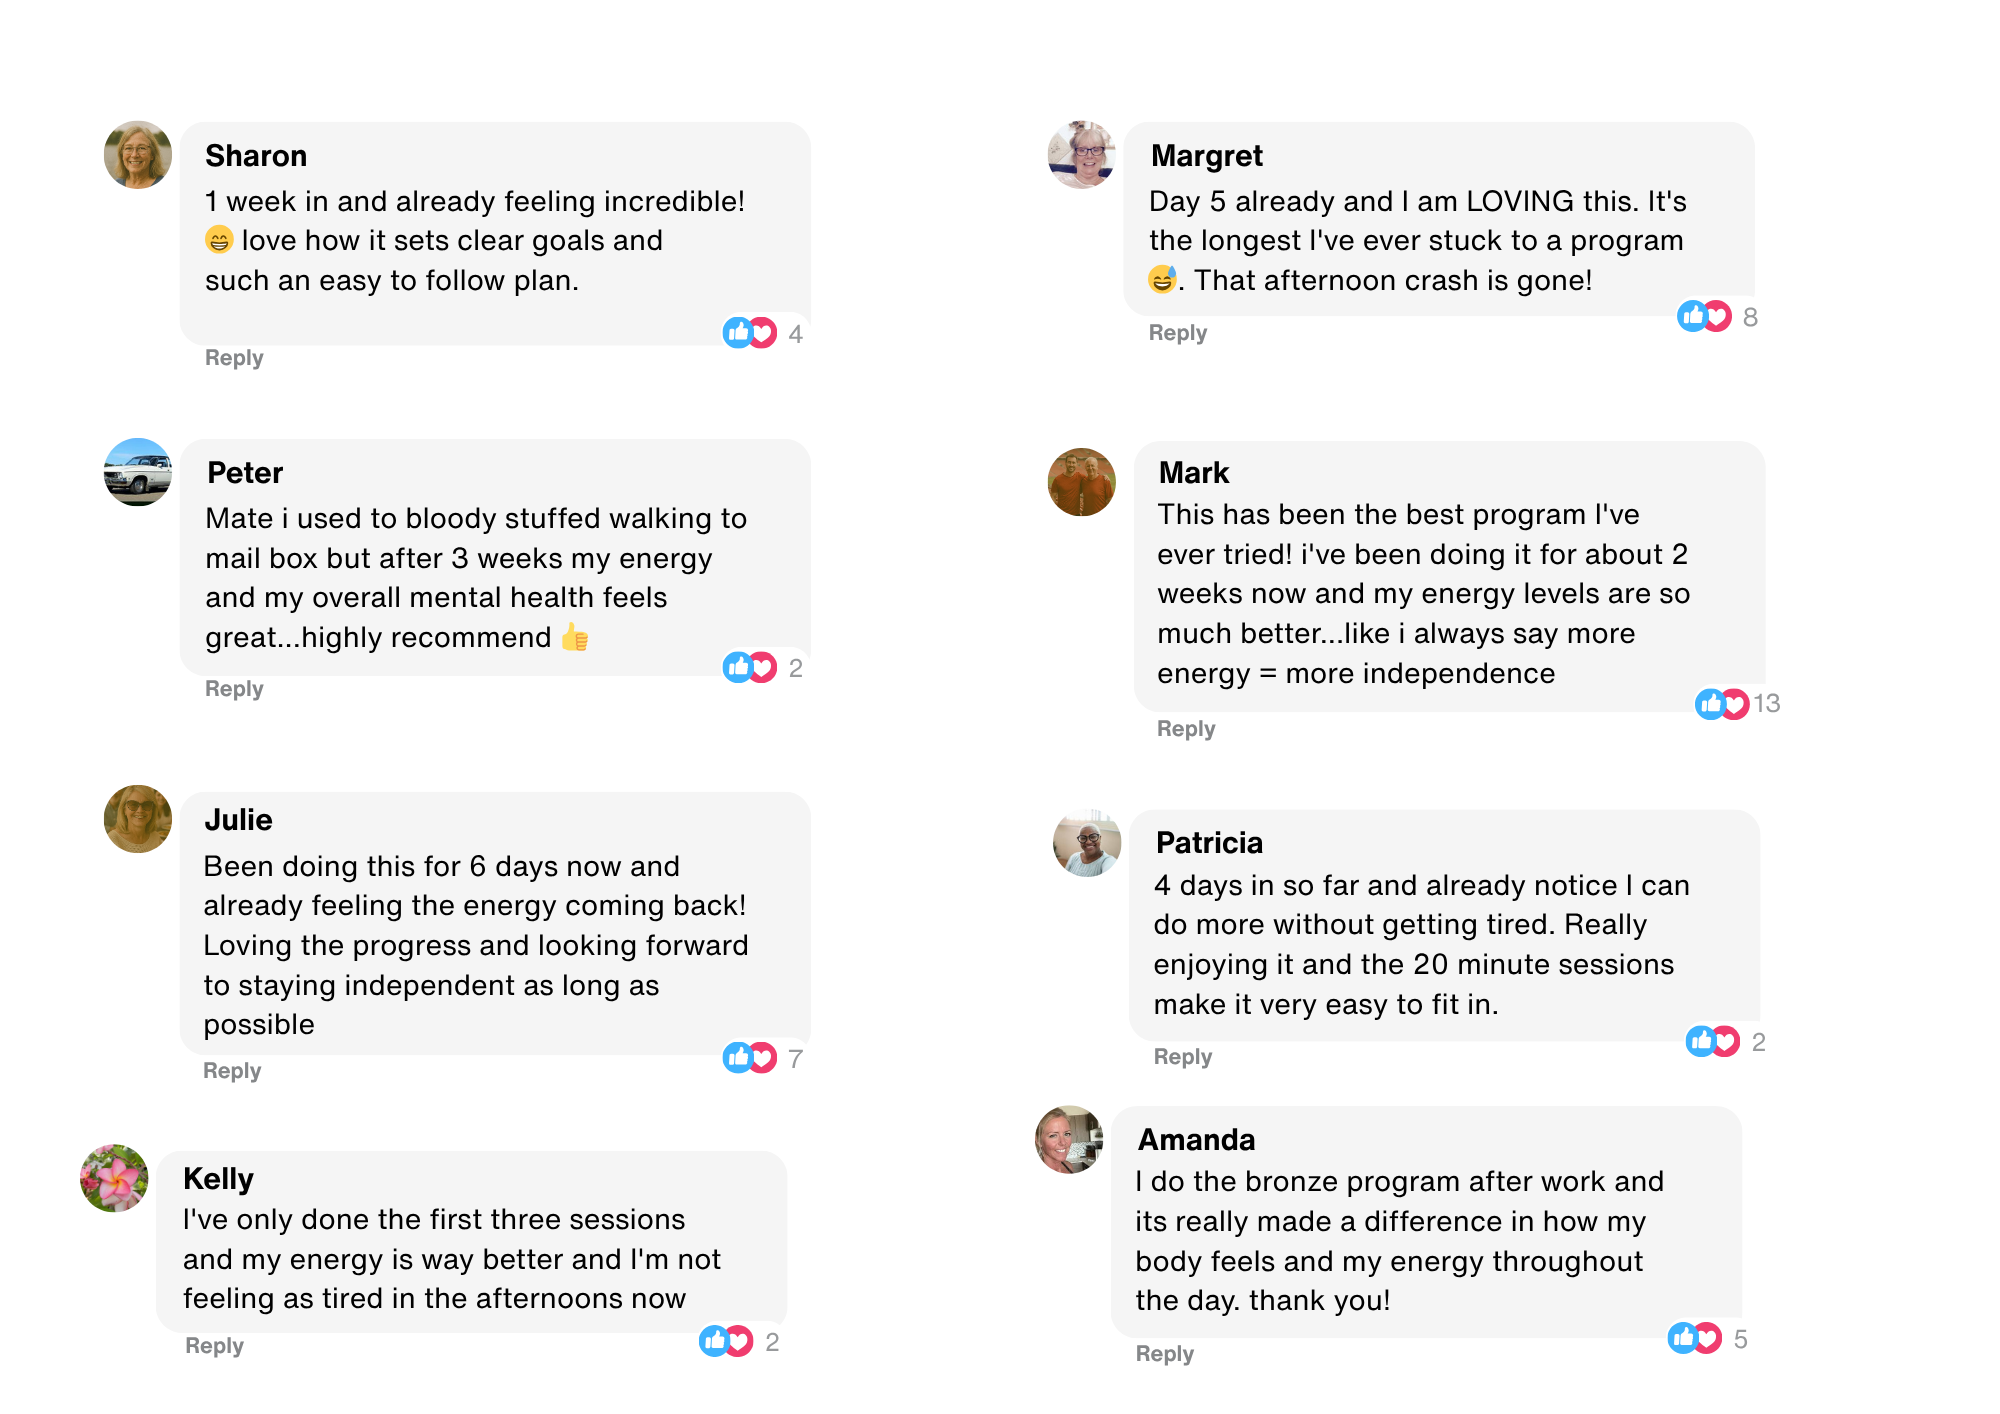The width and height of the screenshot is (2000, 1414).
Task: Open Kelly's flower profile picture
Action: (114, 1178)
